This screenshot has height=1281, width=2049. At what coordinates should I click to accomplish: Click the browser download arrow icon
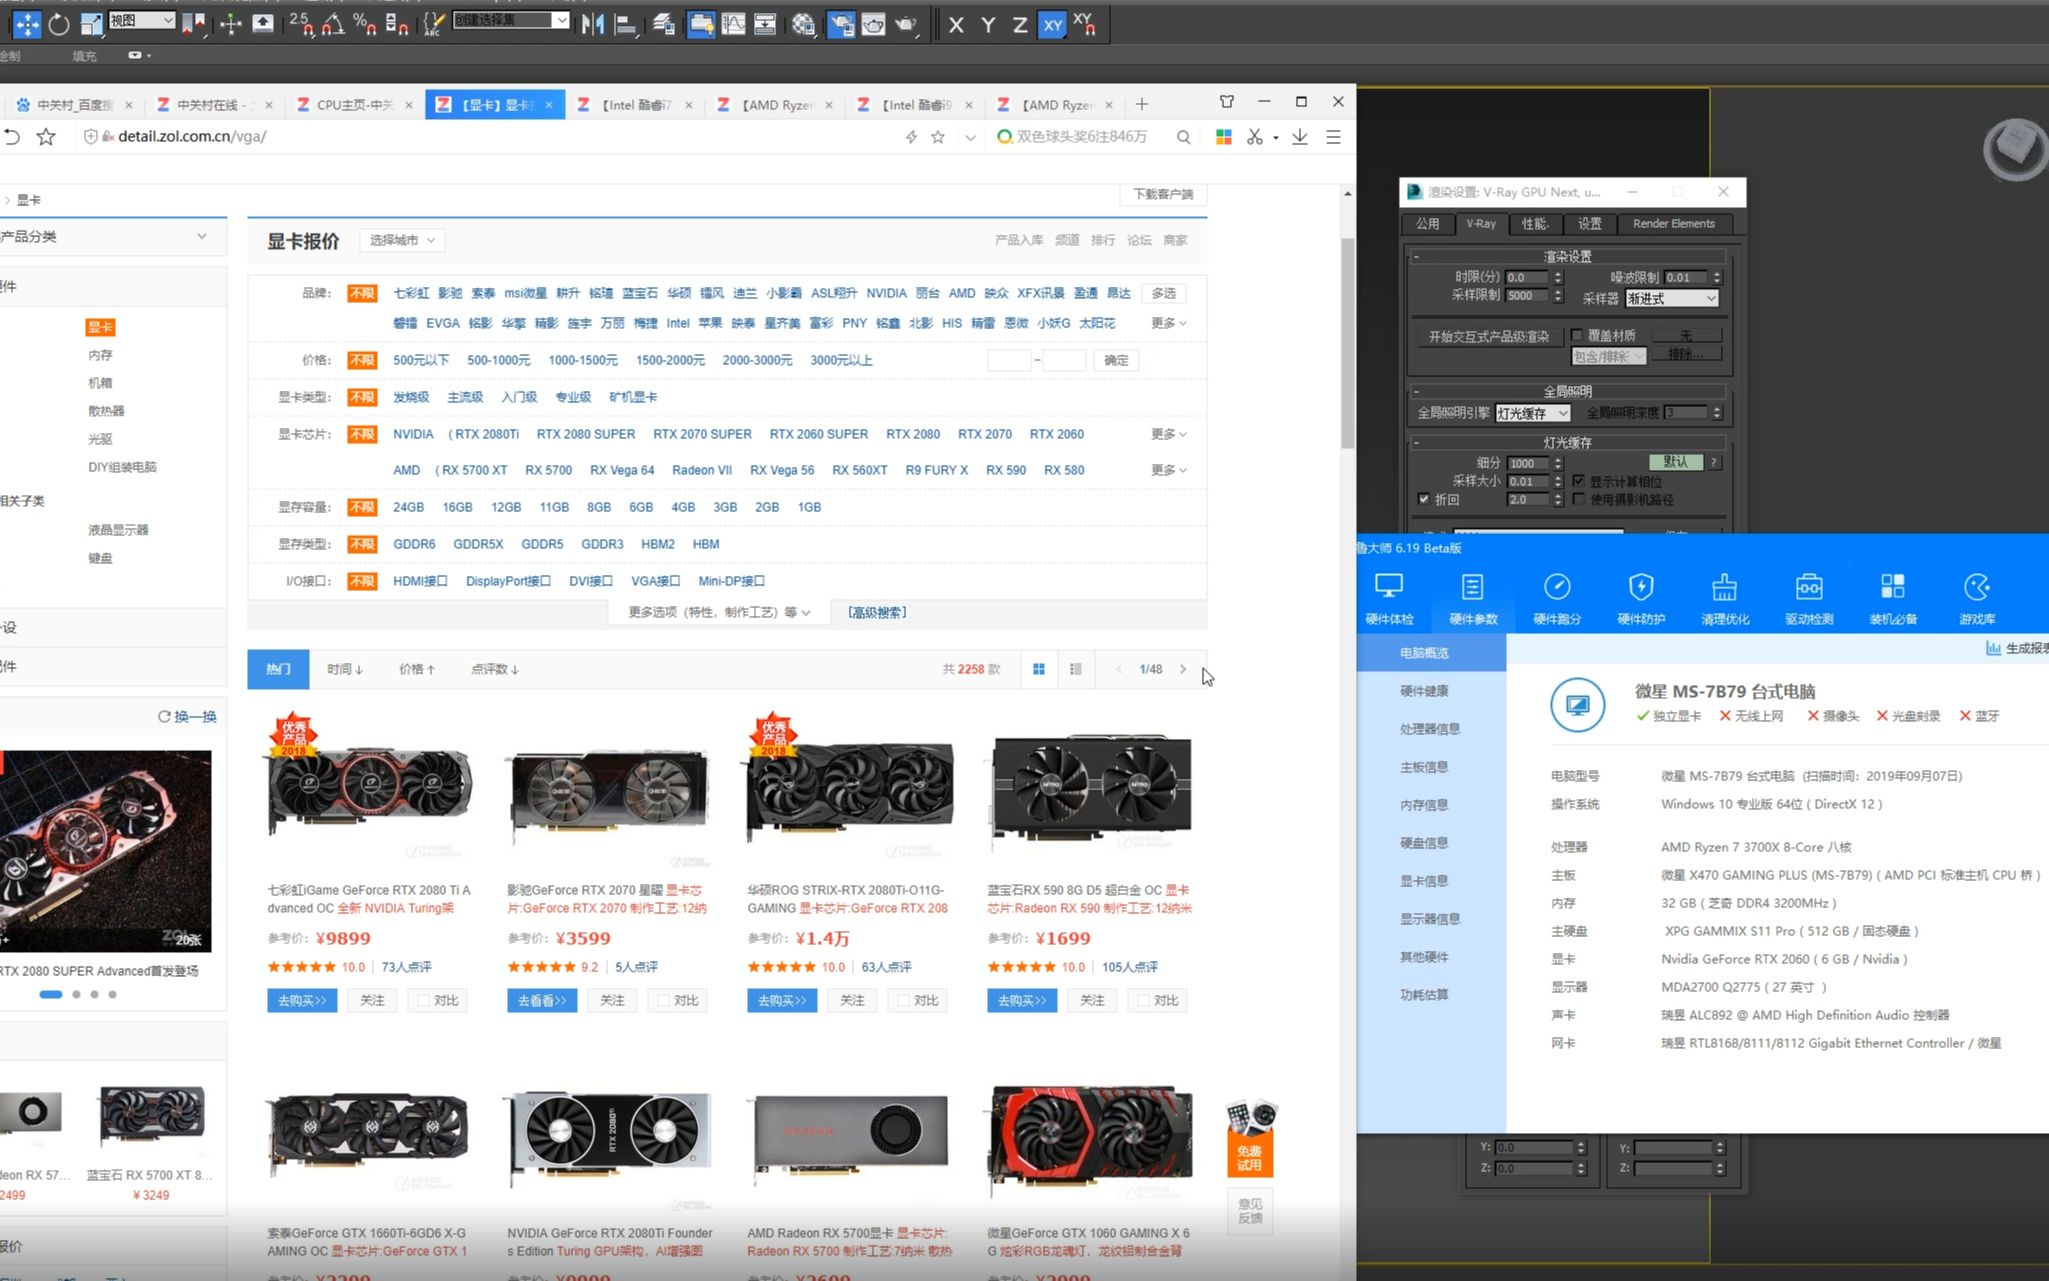1299,137
